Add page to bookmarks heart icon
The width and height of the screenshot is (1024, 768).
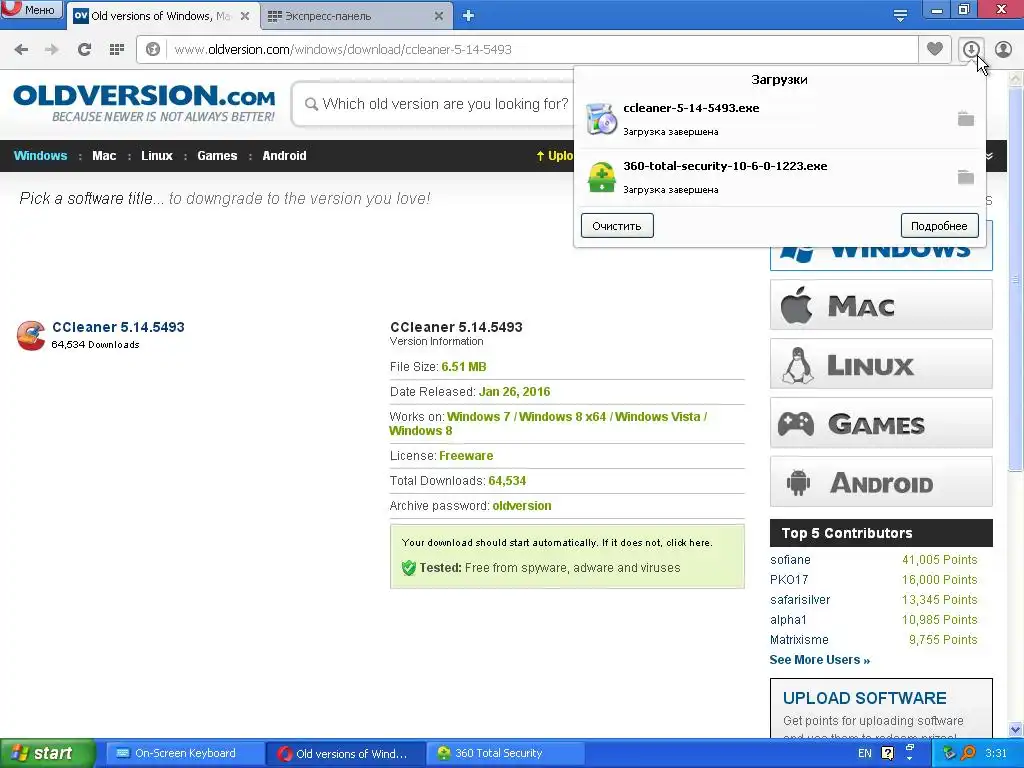tap(935, 49)
